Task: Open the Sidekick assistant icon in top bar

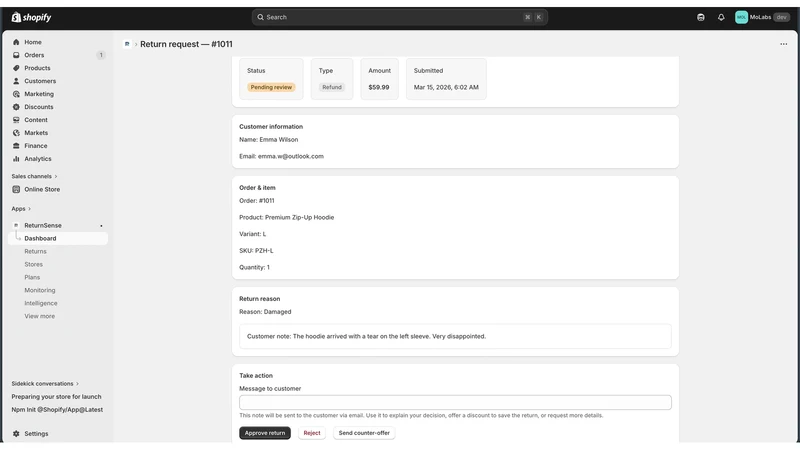Action: tap(701, 17)
